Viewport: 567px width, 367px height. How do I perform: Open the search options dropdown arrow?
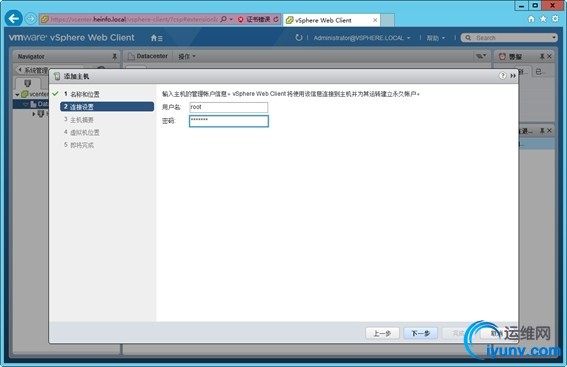554,38
